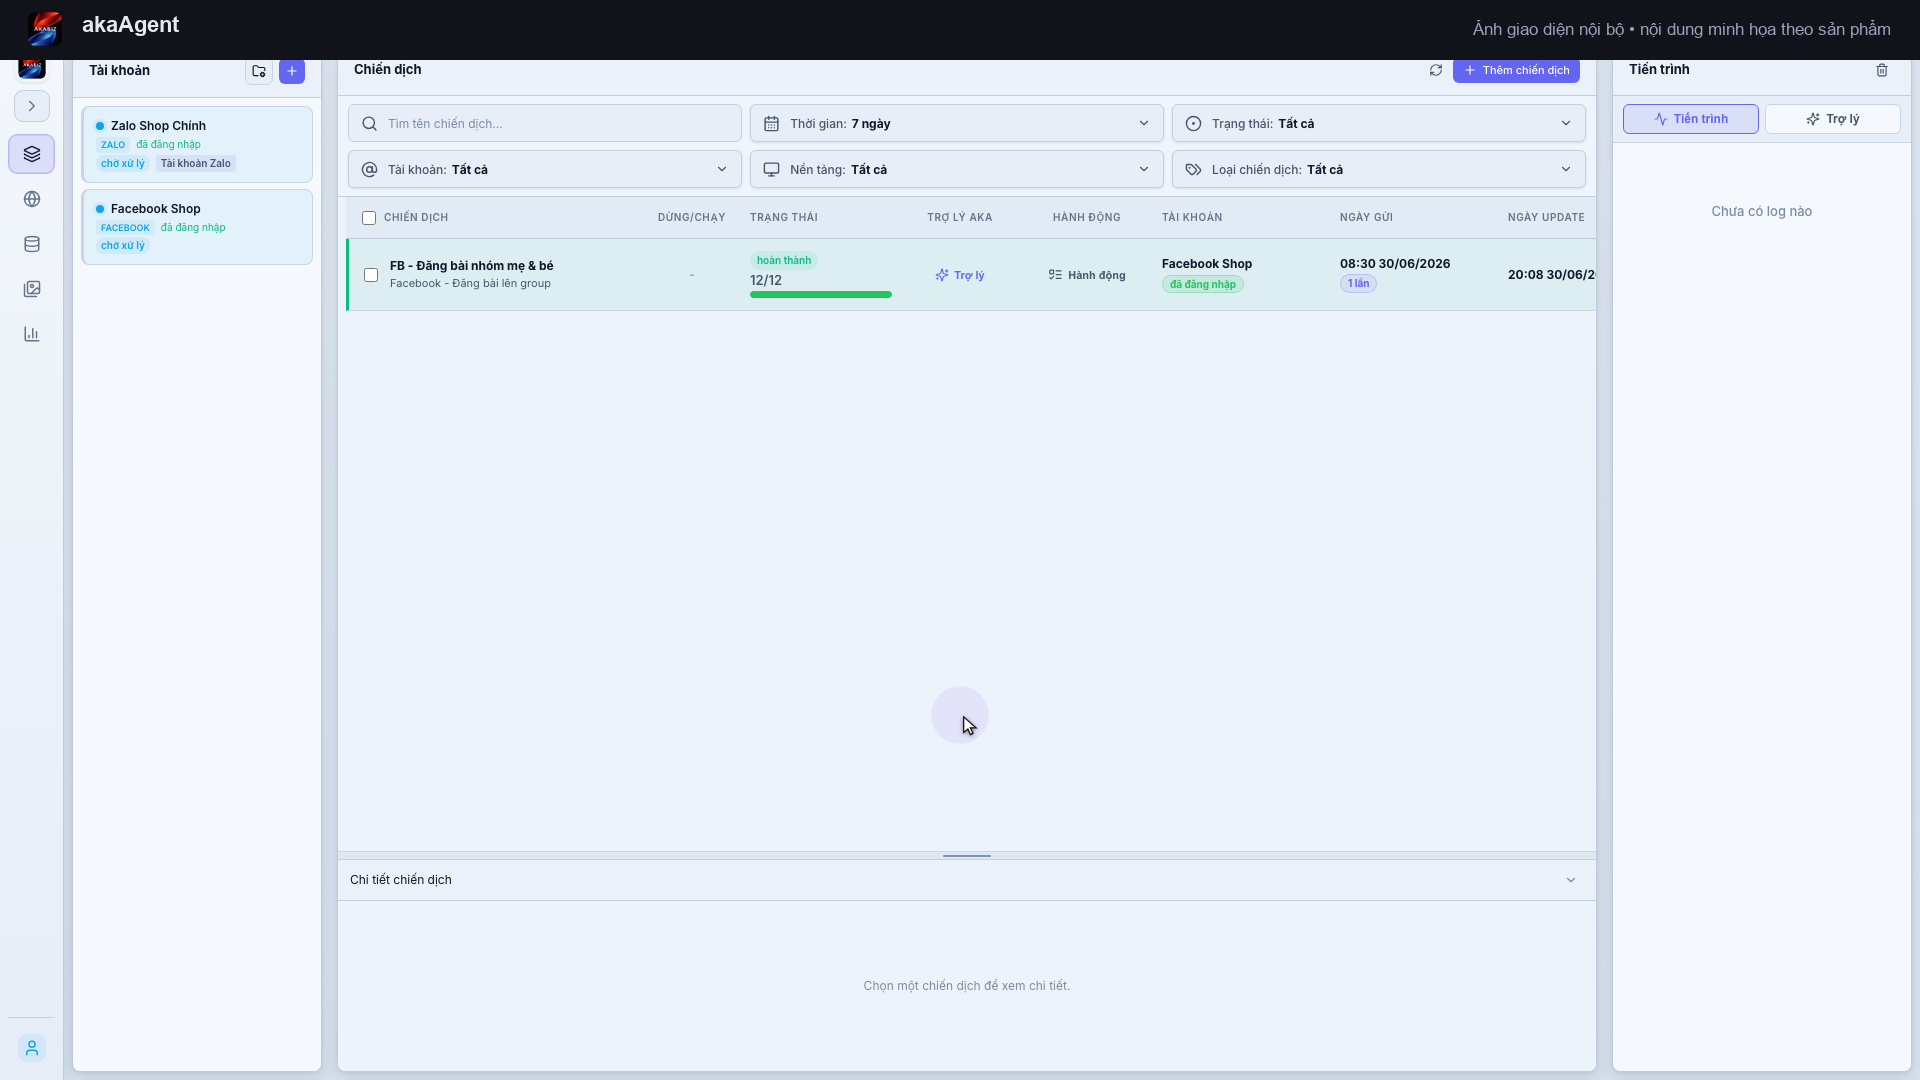Screen dimensions: 1920x1080
Task: Click FACEBOOK platform tag
Action: pyautogui.click(x=125, y=228)
